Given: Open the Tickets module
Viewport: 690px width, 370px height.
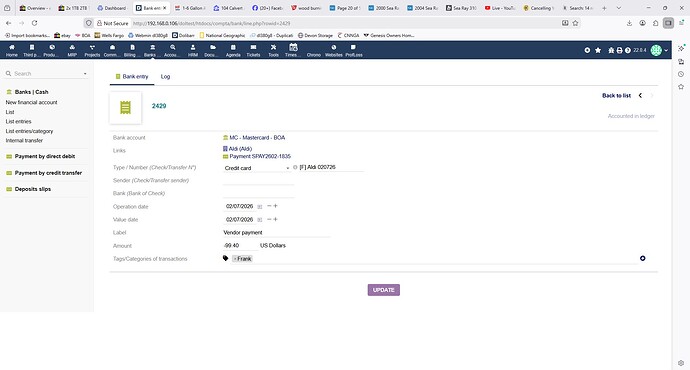Looking at the screenshot, I should tap(253, 50).
